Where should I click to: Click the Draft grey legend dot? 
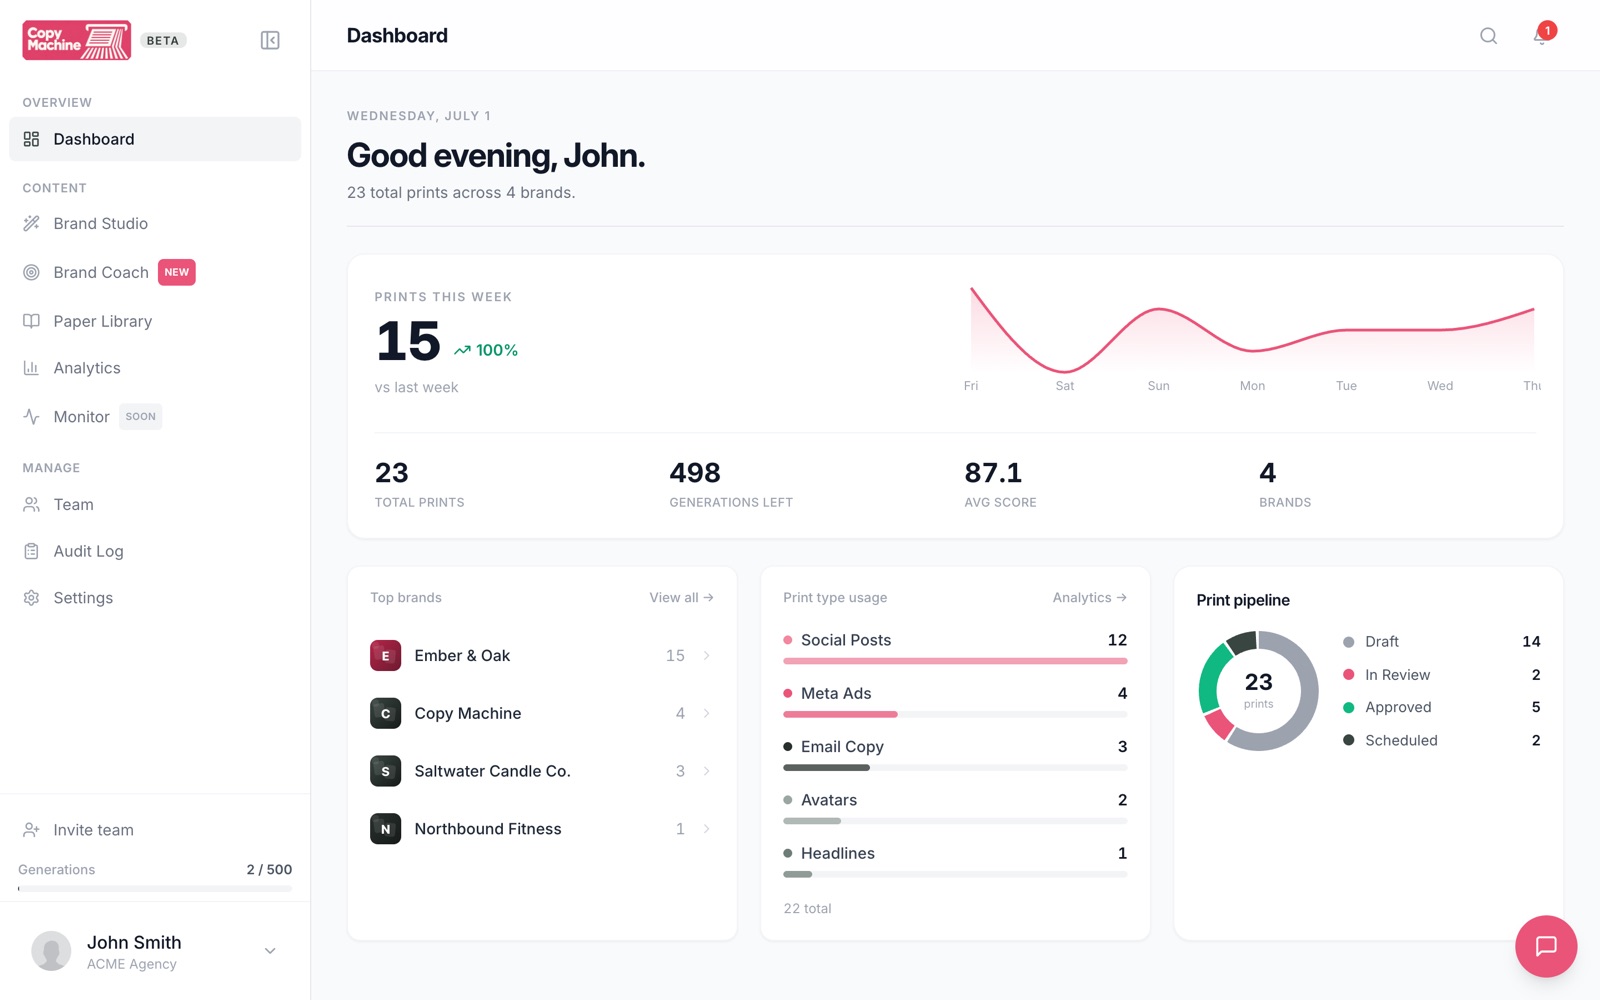[1348, 642]
